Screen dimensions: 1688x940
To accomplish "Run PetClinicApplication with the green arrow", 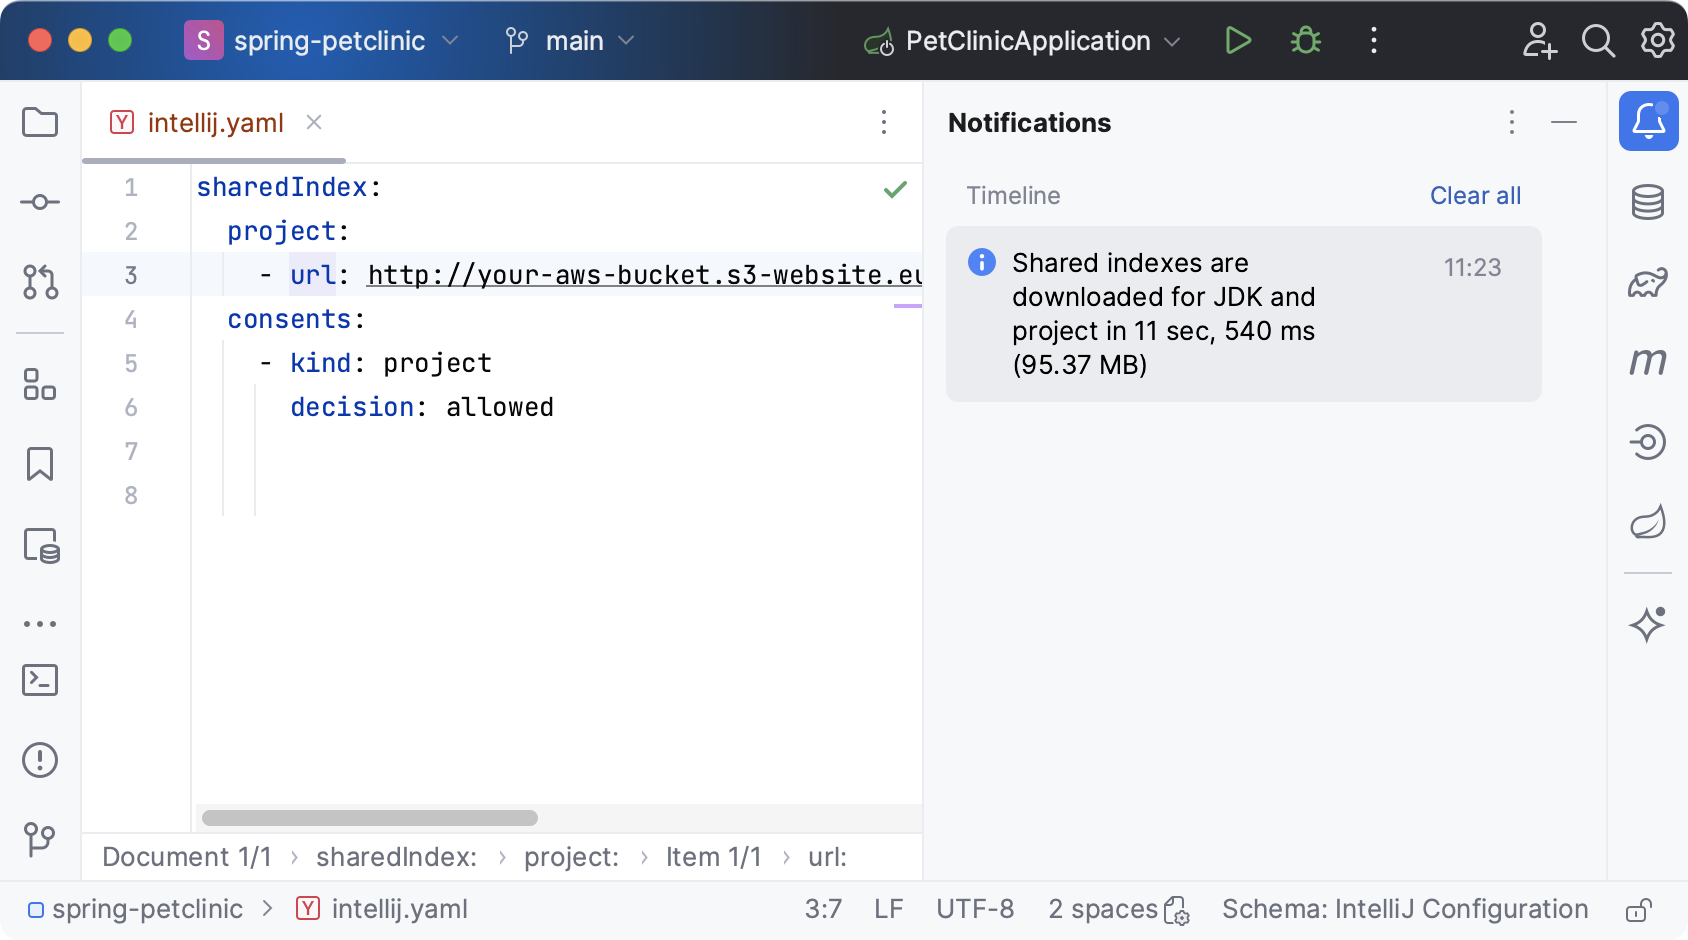I will tap(1238, 41).
